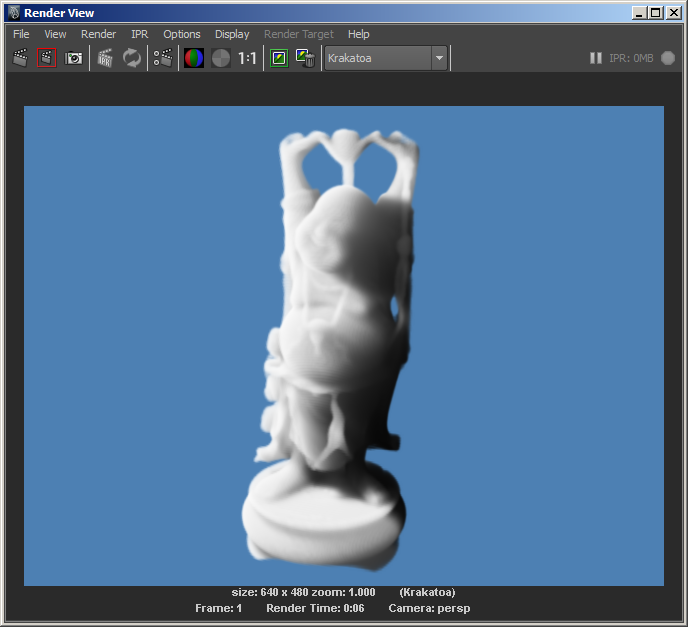Click the 'Frame: 1' status text

219,608
